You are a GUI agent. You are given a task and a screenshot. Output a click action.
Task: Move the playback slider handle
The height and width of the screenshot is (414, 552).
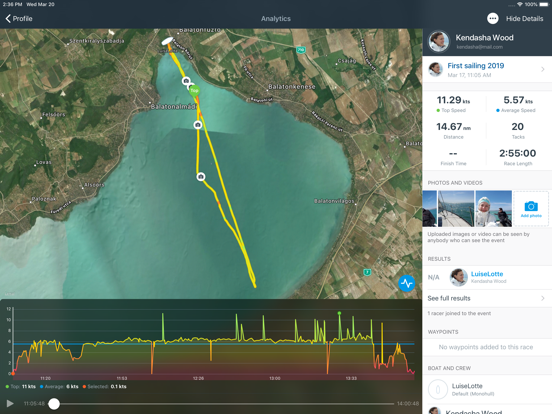pos(54,404)
